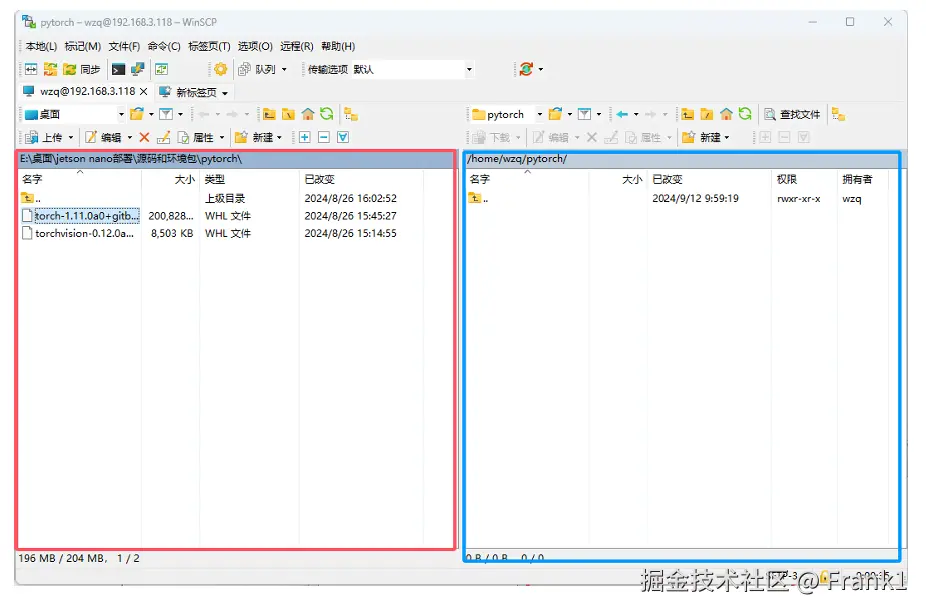Click the home icon in local panel
Viewport: 926px width, 613px height.
(308, 114)
